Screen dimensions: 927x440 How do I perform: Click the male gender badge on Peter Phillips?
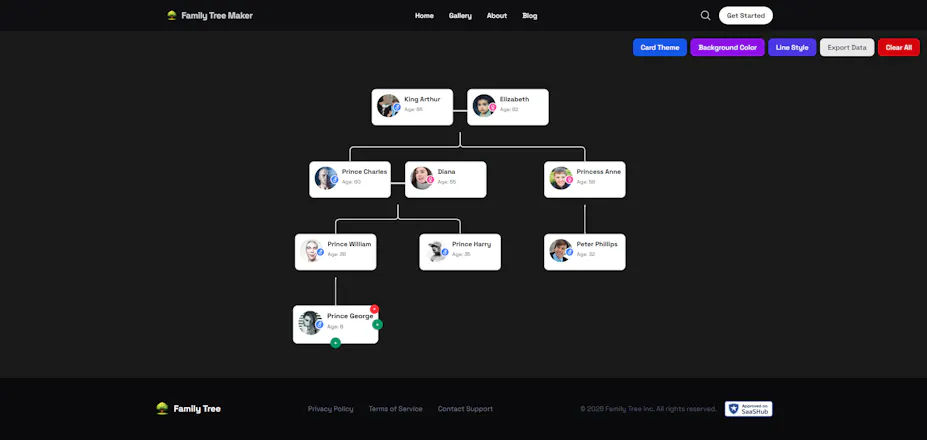click(569, 252)
